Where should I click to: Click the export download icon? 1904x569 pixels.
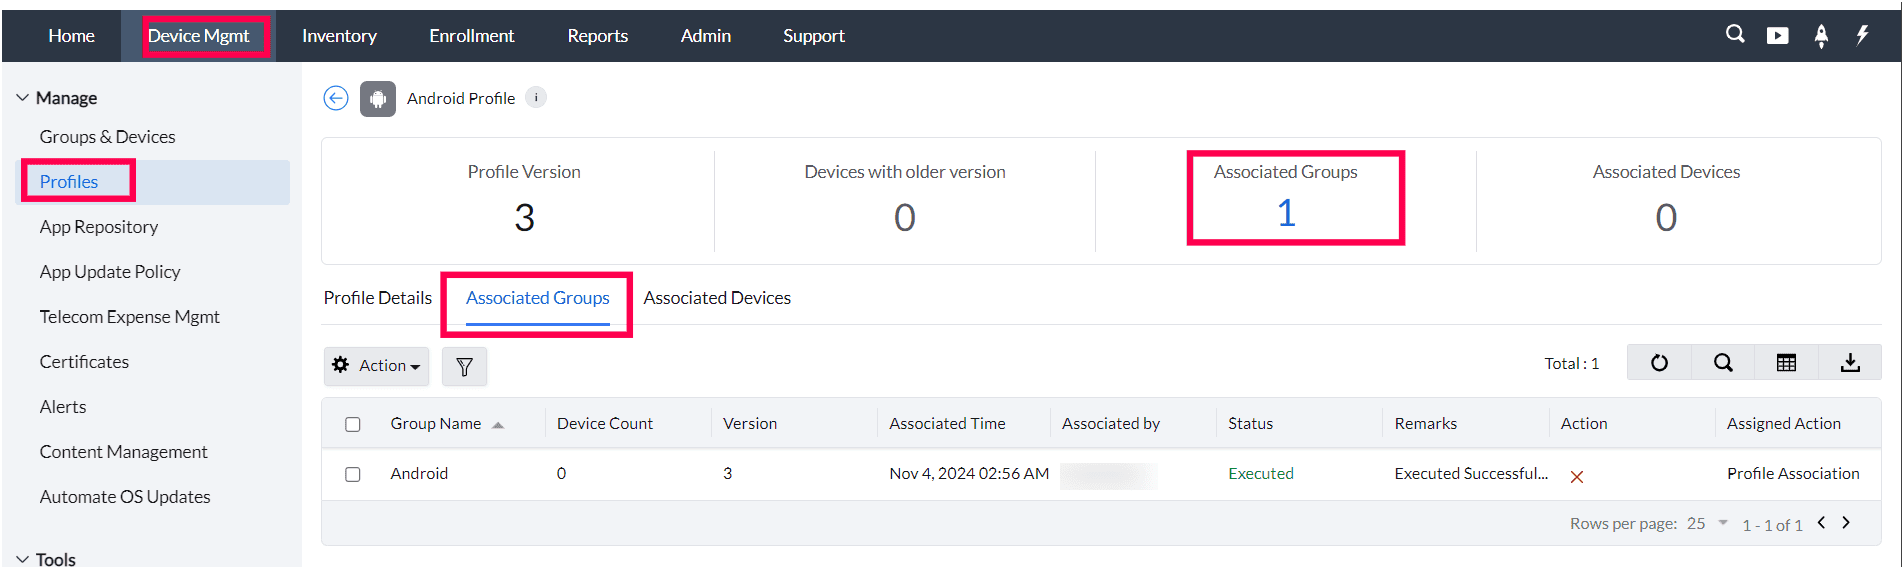click(x=1850, y=363)
